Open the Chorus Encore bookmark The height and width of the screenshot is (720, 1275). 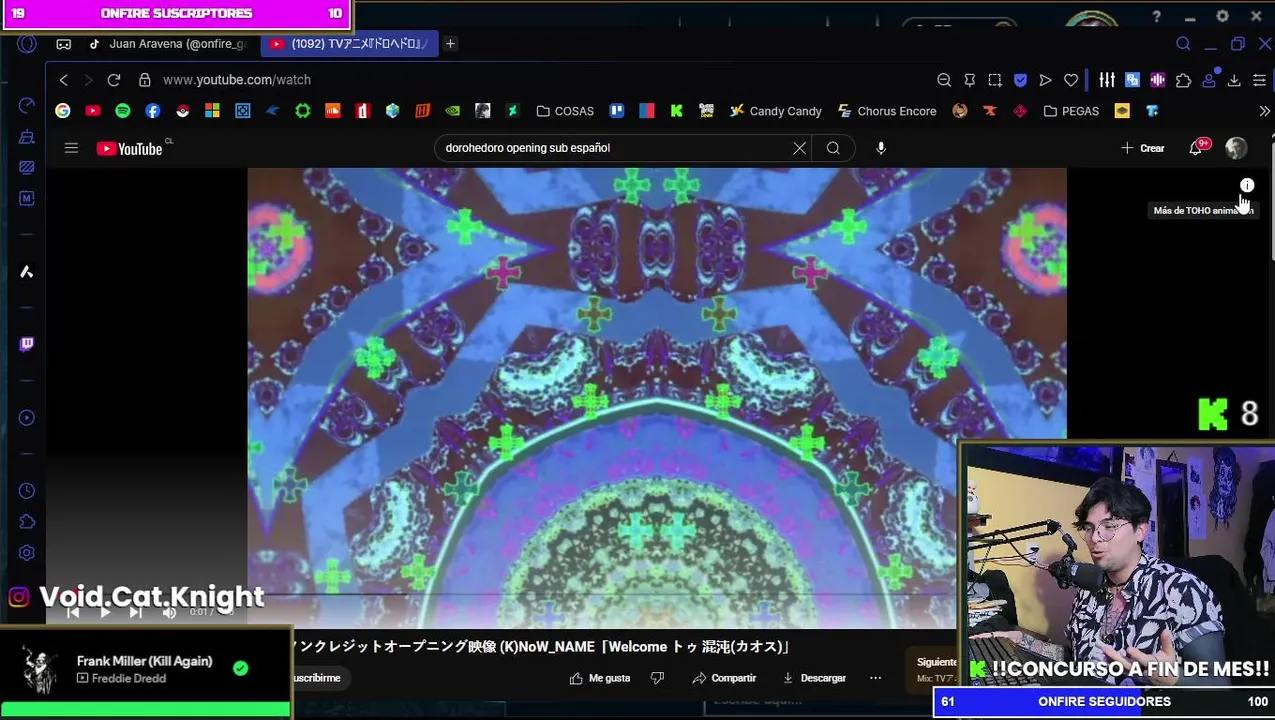pyautogui.click(x=886, y=111)
